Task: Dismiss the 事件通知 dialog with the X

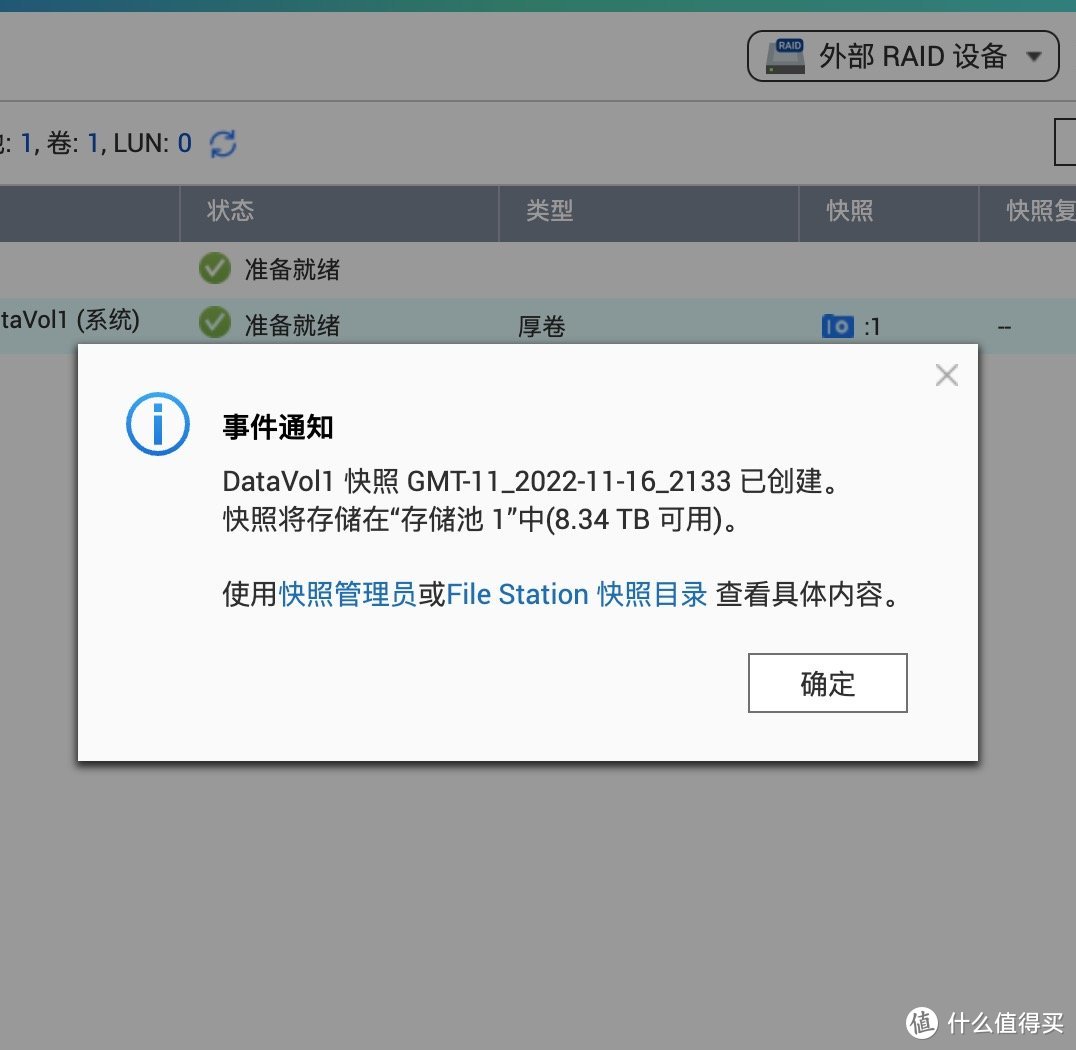Action: [x=946, y=374]
